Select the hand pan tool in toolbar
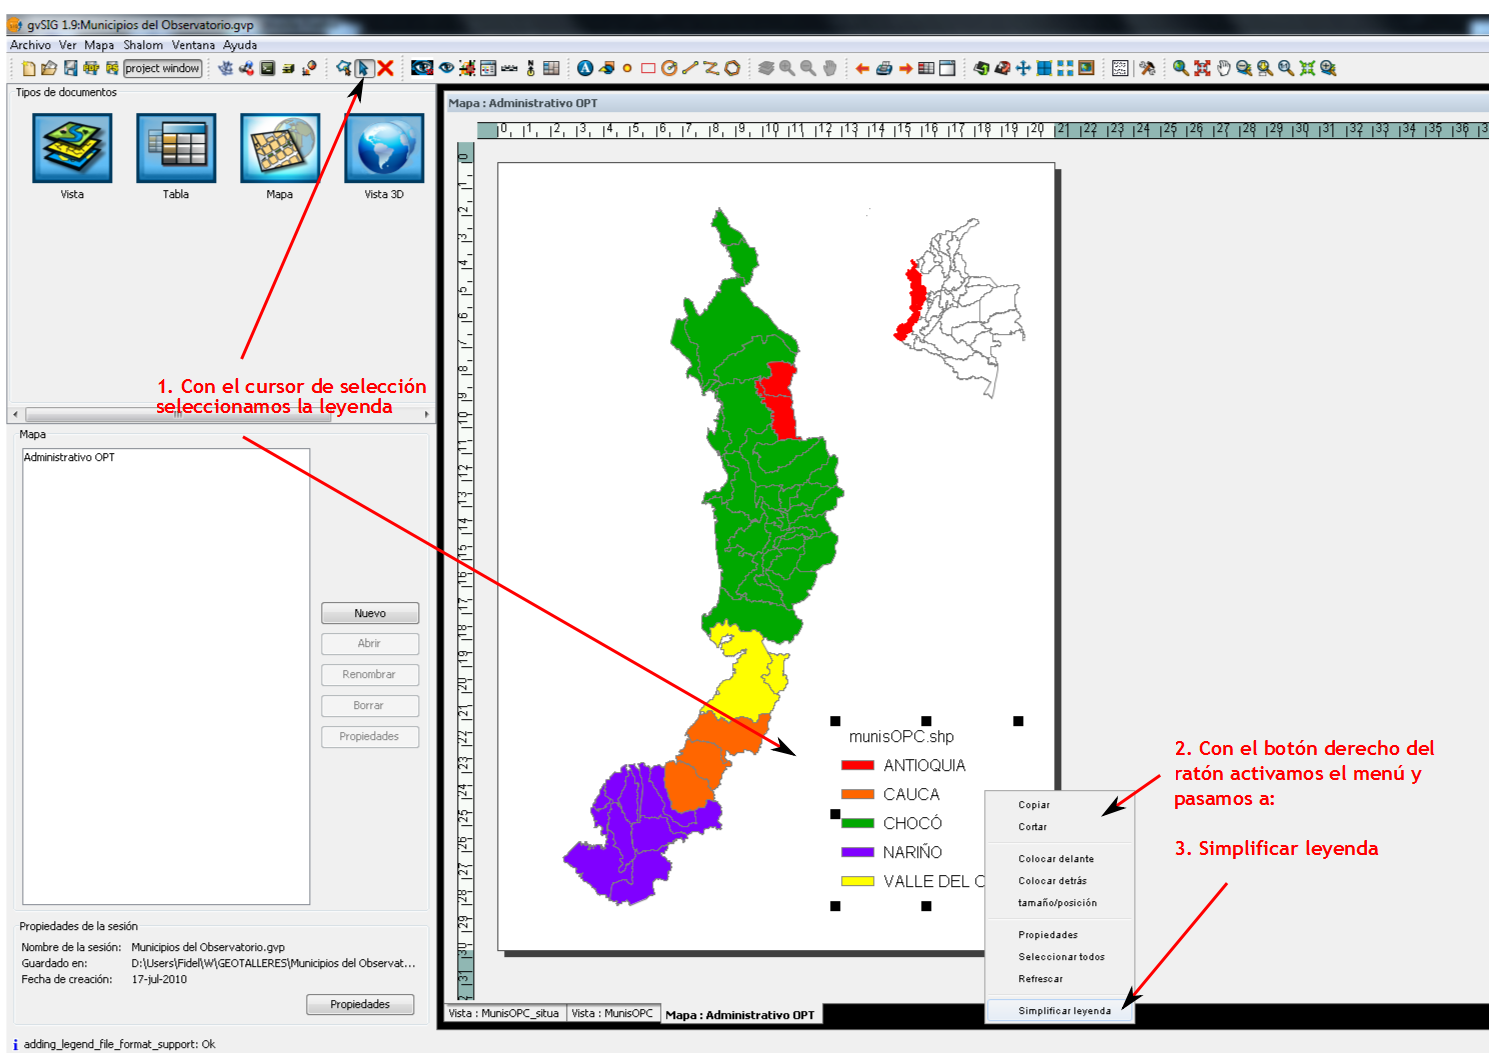Screen dimensions: 1489x1053 point(1223,68)
